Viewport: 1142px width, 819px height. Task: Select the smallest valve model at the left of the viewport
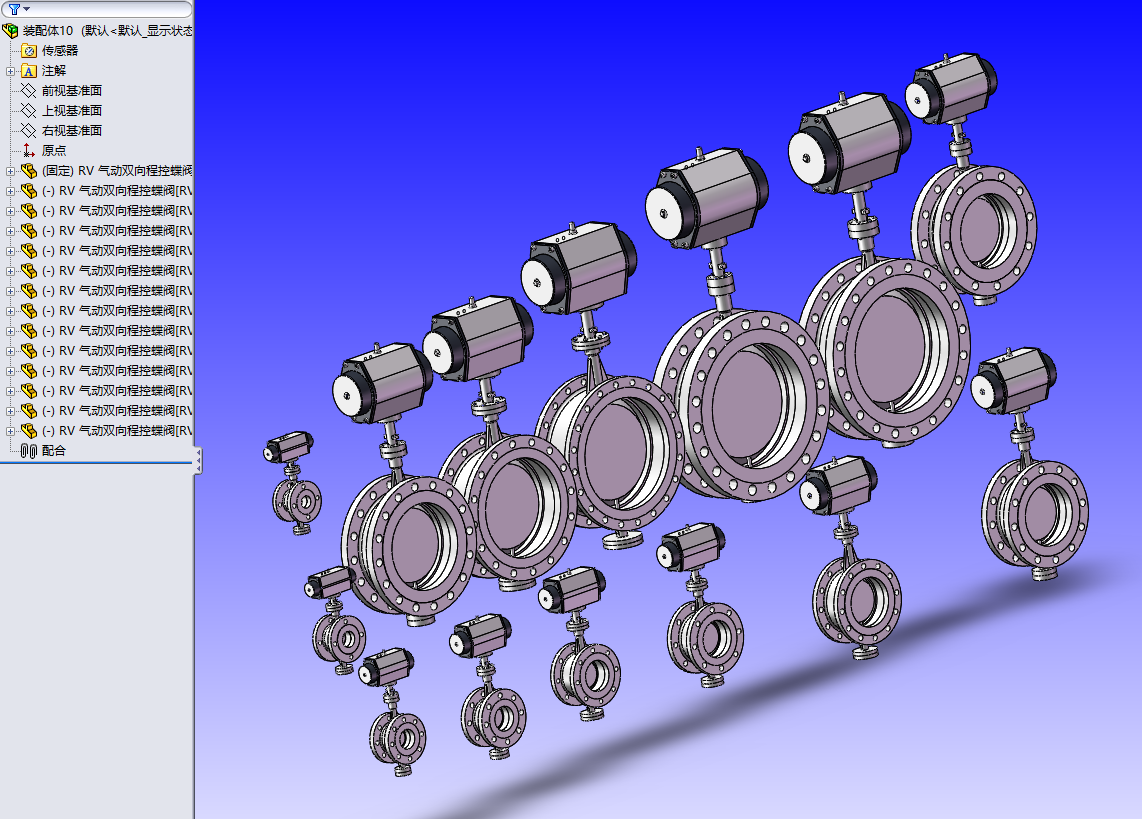(x=294, y=483)
